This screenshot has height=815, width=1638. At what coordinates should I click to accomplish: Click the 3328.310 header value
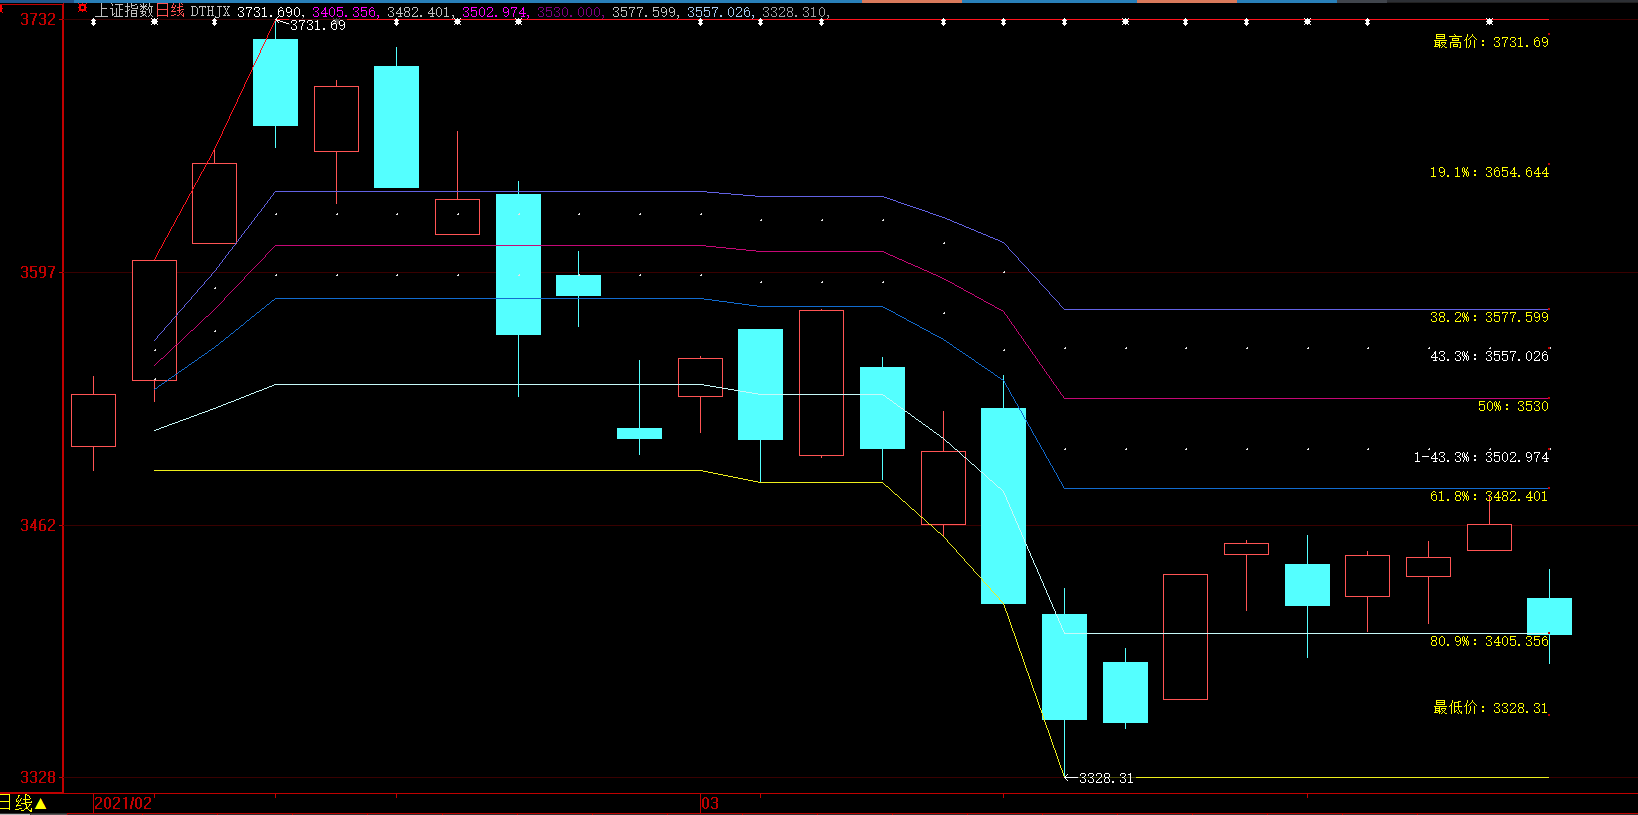(795, 12)
